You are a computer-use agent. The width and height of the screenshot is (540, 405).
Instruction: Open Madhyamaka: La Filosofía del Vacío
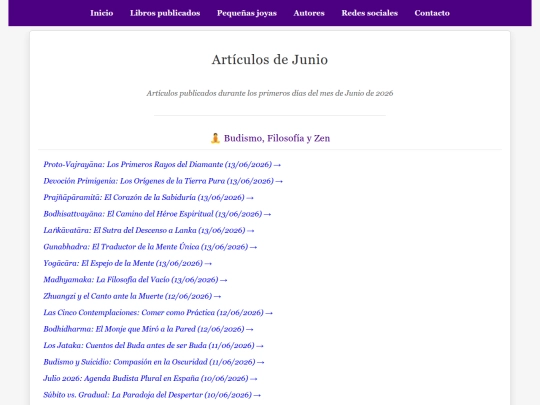135,280
